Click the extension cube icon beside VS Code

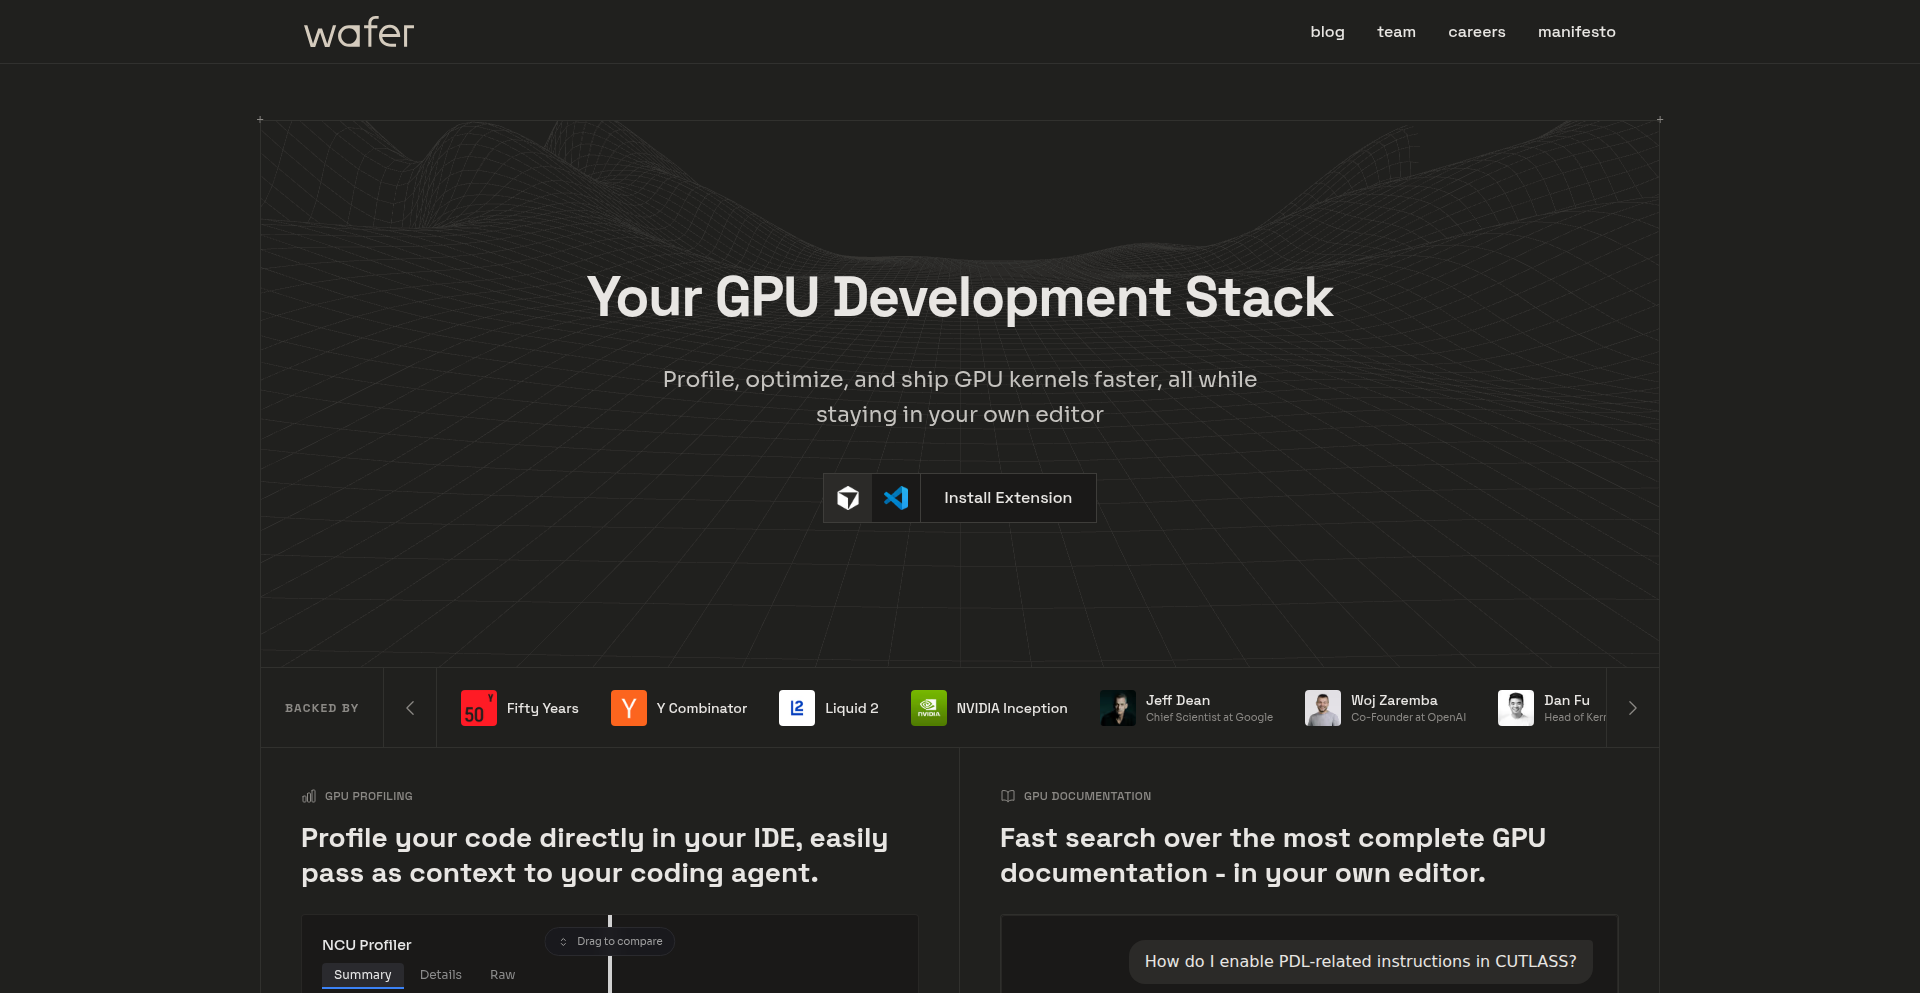click(x=847, y=497)
